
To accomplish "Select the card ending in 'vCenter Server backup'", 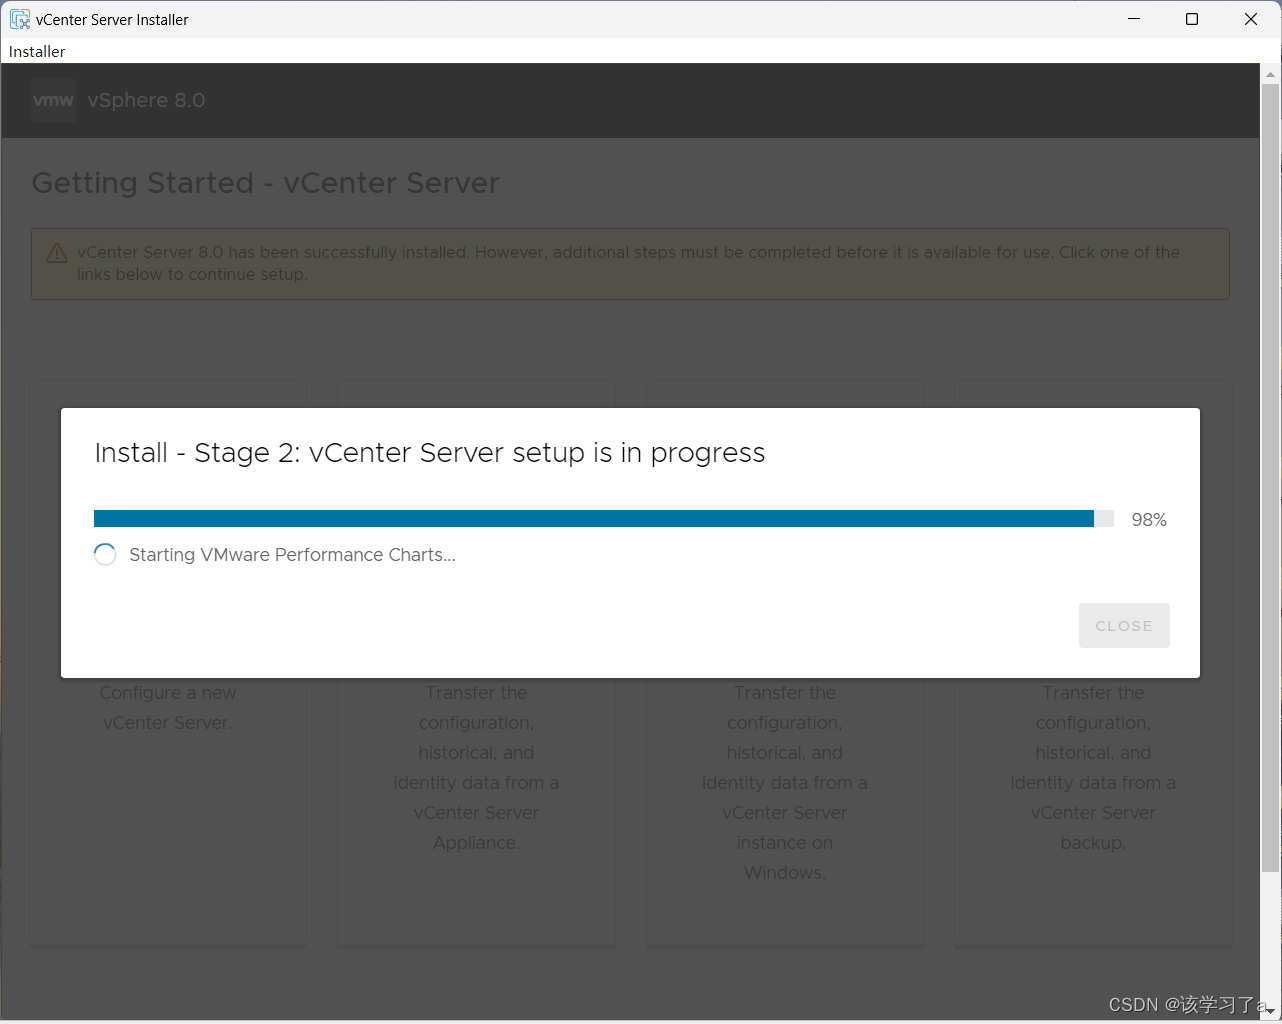I will pos(1093,663).
